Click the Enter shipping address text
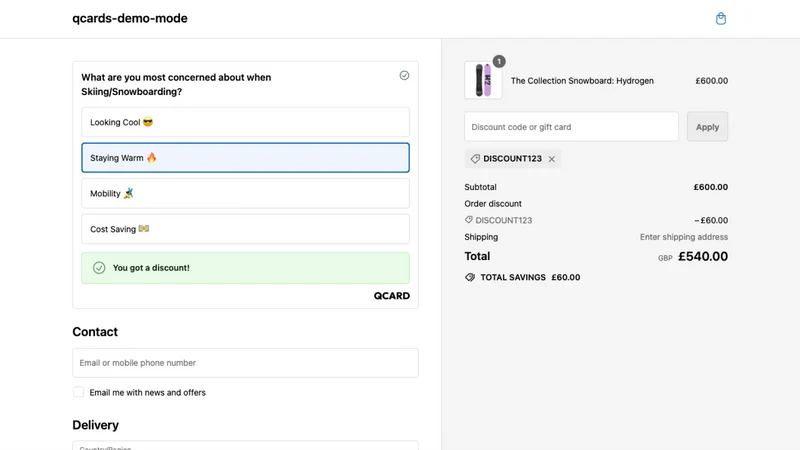The height and width of the screenshot is (450, 800). (684, 237)
